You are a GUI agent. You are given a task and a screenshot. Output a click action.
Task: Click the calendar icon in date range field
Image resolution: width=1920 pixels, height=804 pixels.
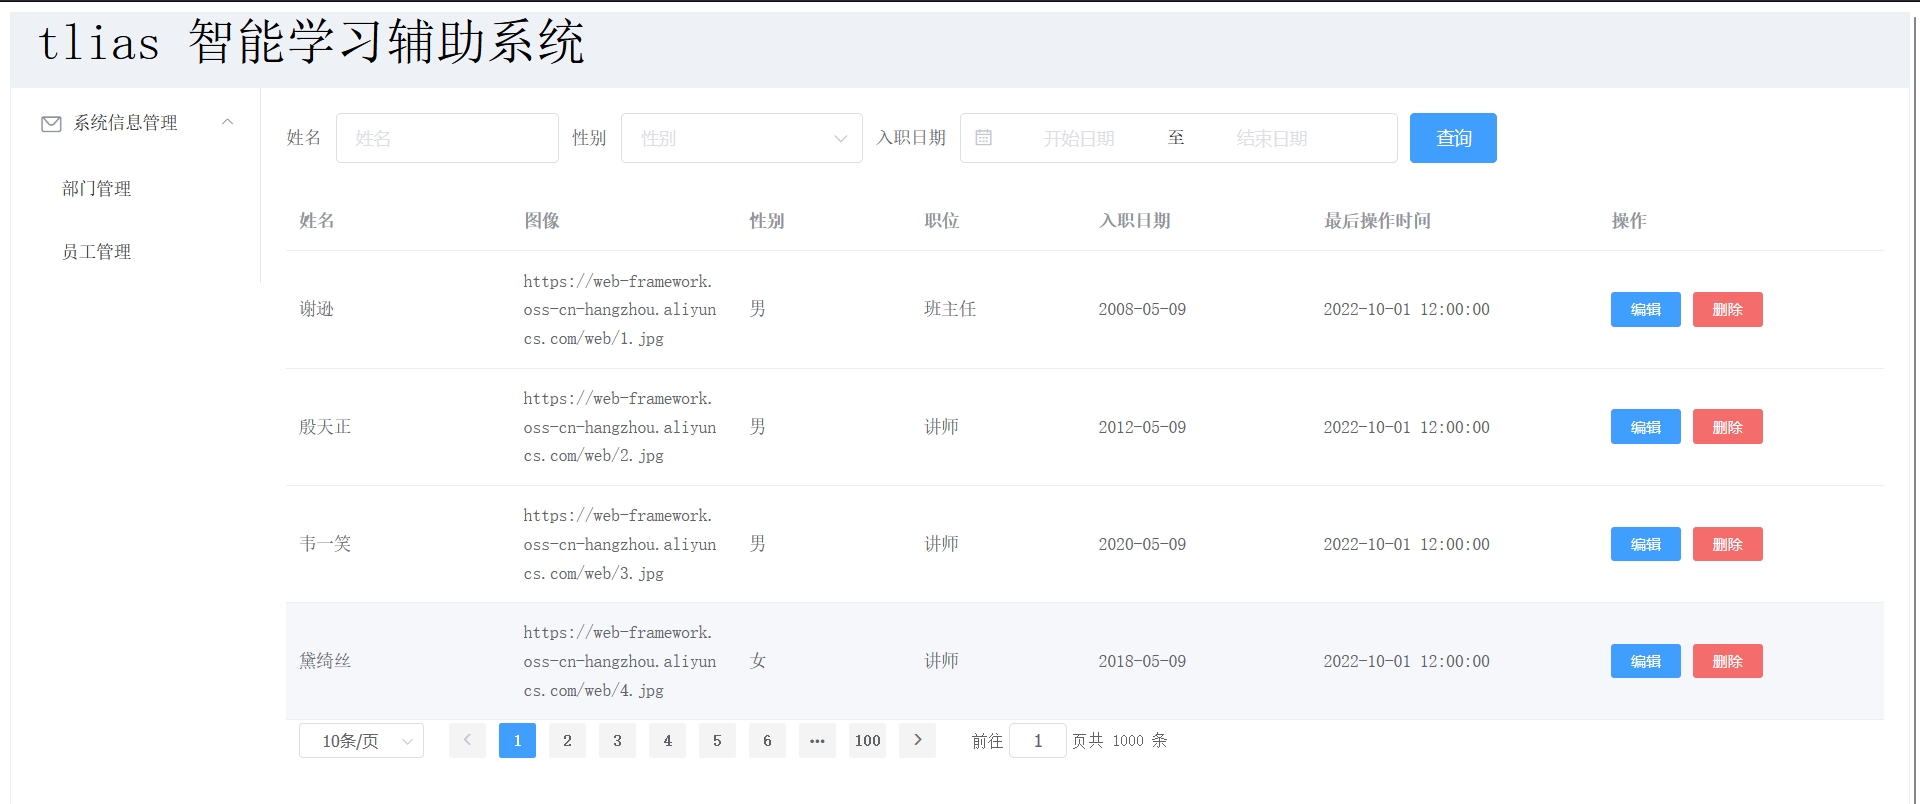click(983, 138)
